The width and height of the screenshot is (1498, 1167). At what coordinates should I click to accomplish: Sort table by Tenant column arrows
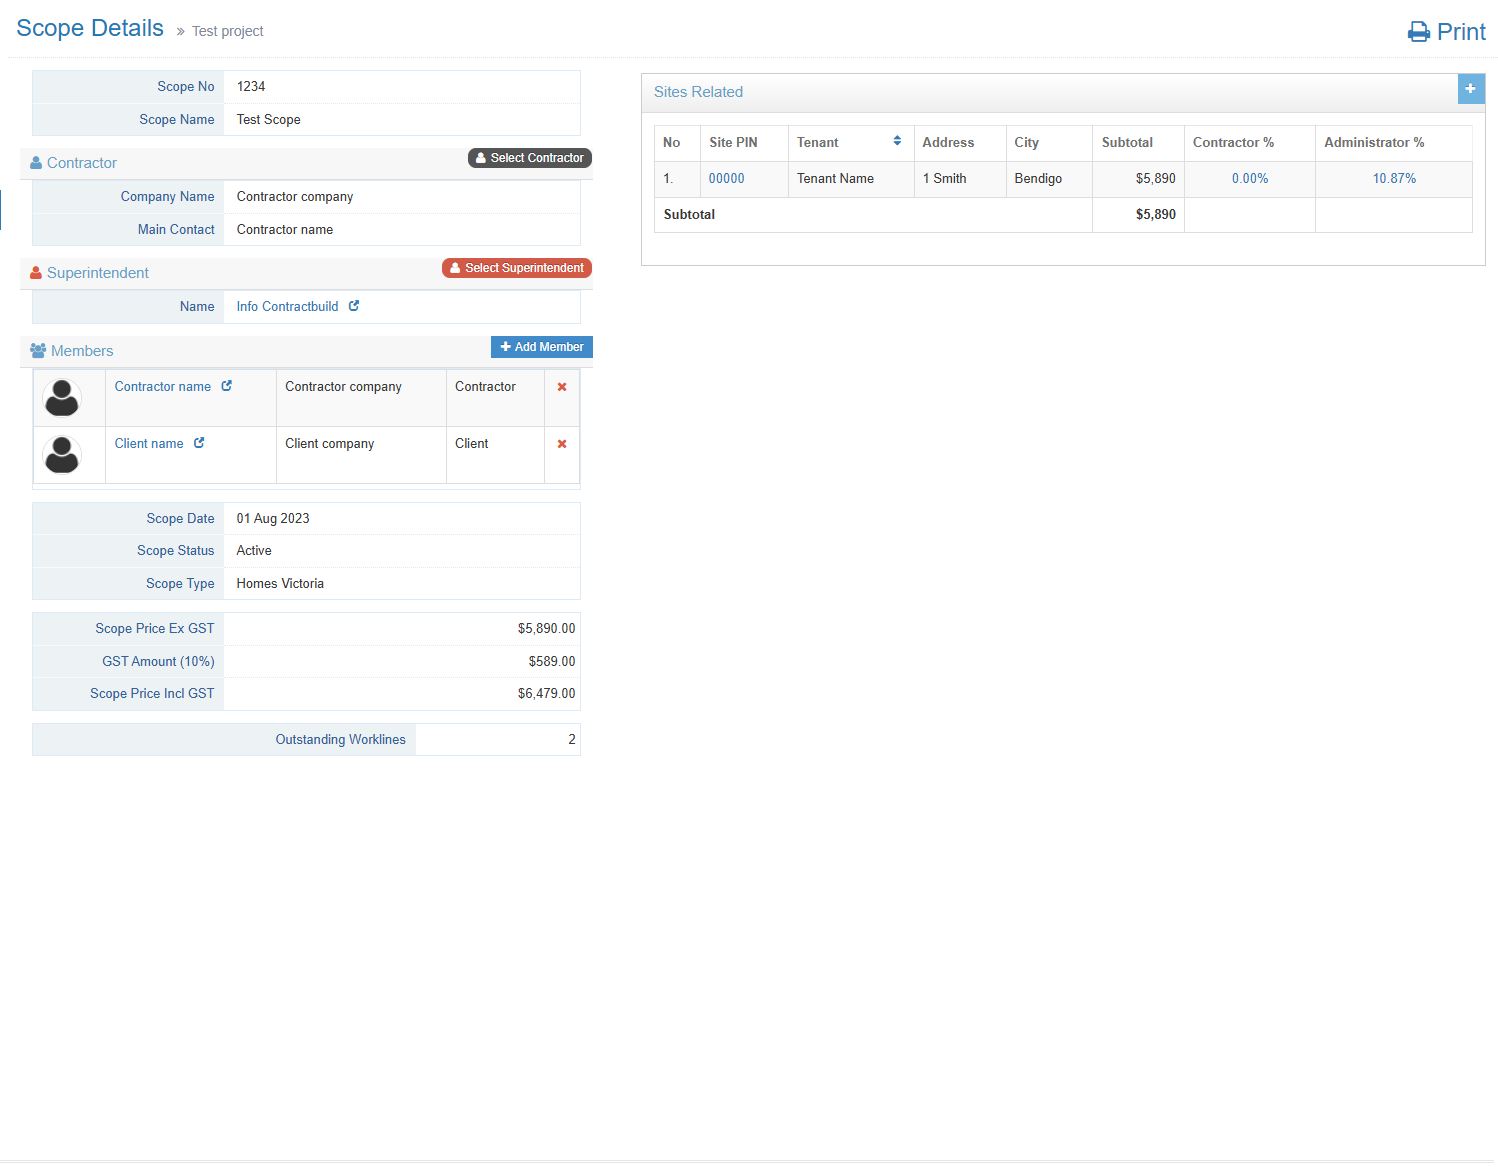[897, 141]
